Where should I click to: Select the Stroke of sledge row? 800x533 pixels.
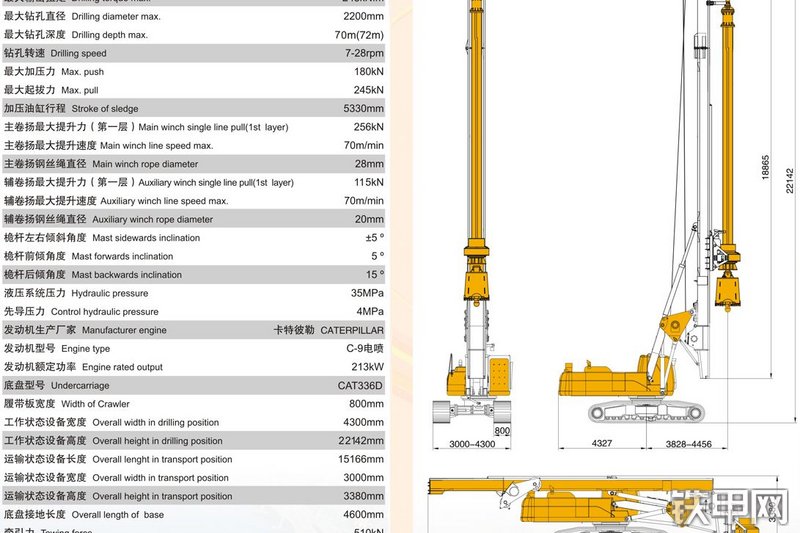click(x=193, y=108)
